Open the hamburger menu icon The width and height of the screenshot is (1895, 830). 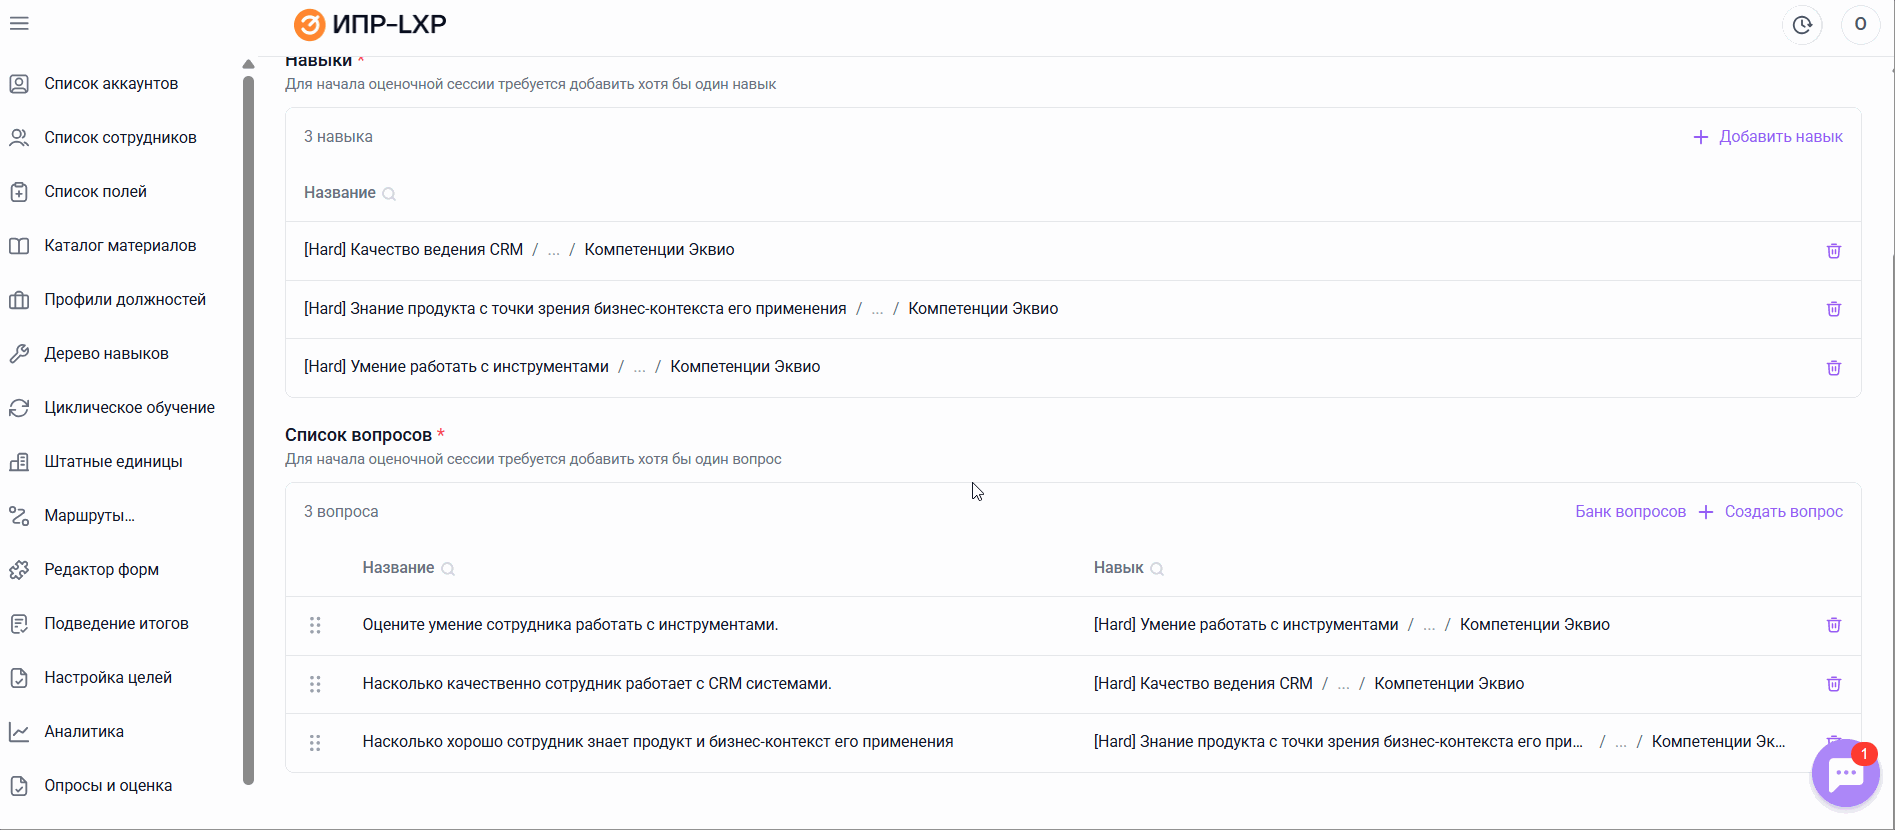19,23
